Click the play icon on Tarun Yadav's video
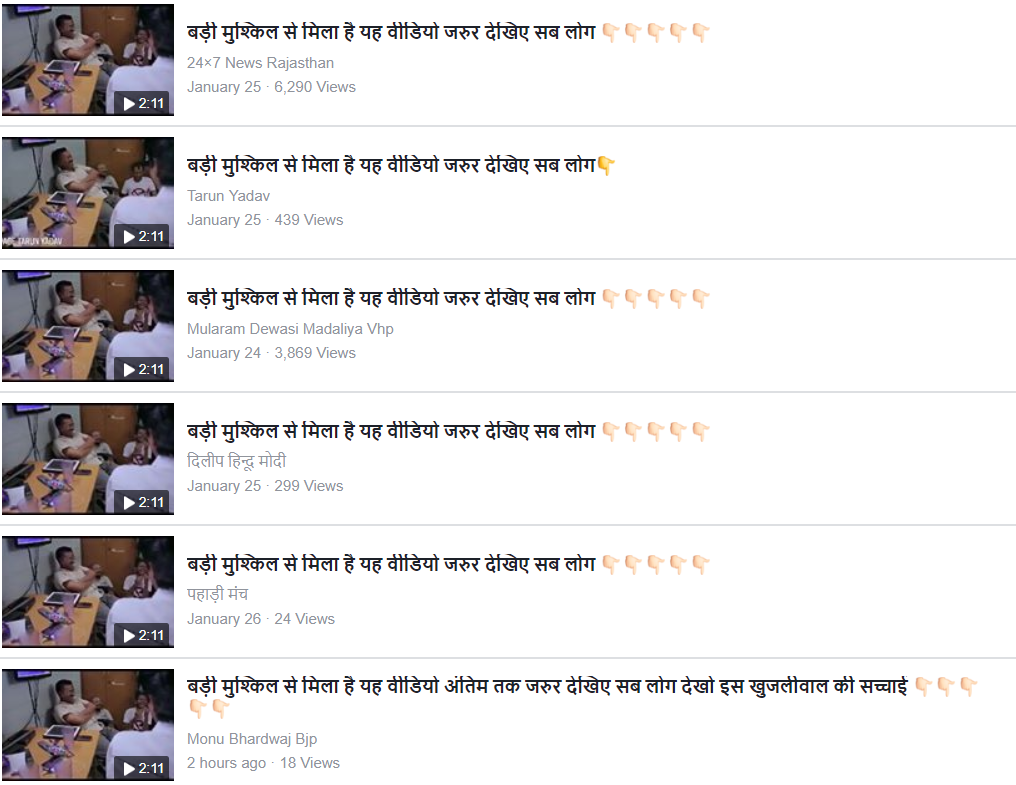The height and width of the screenshot is (785, 1016). (144, 237)
